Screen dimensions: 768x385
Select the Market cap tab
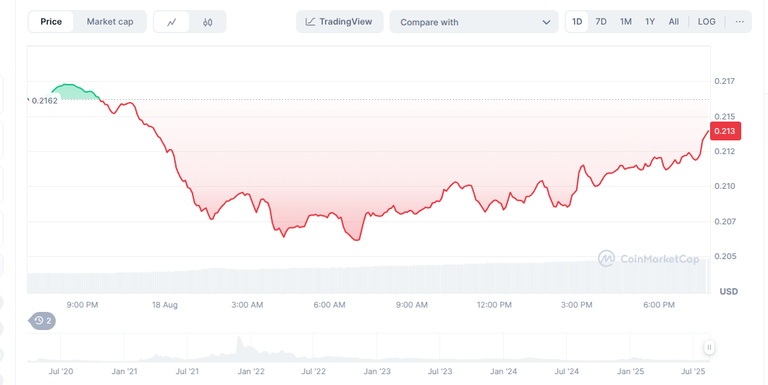110,22
